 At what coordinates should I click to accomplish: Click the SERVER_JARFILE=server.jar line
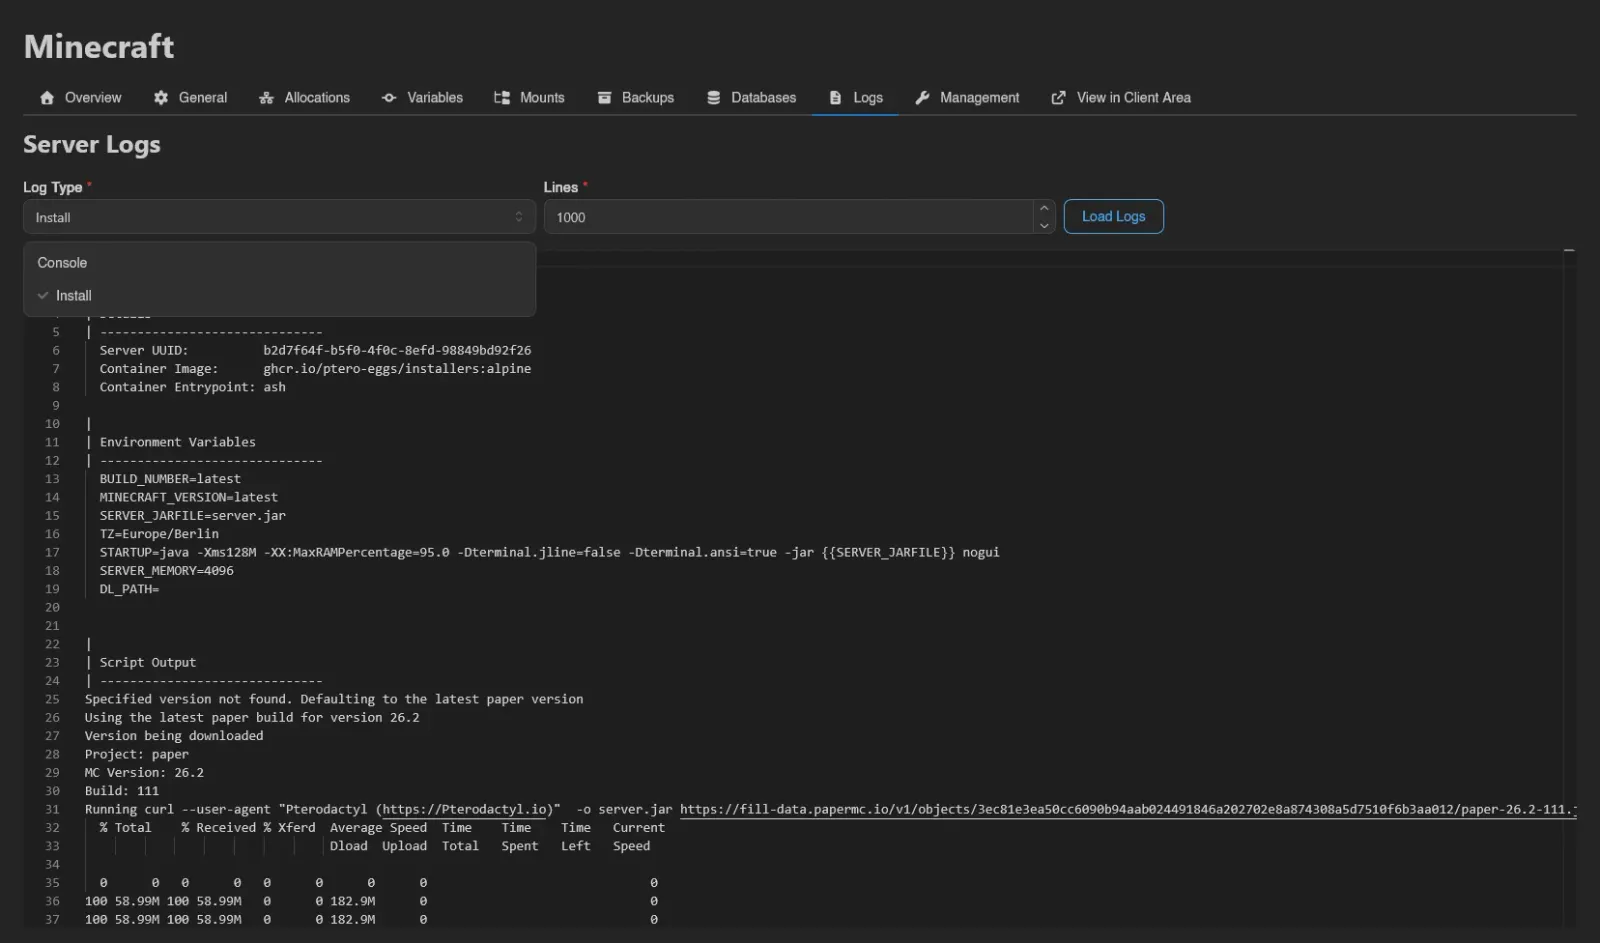[192, 516]
